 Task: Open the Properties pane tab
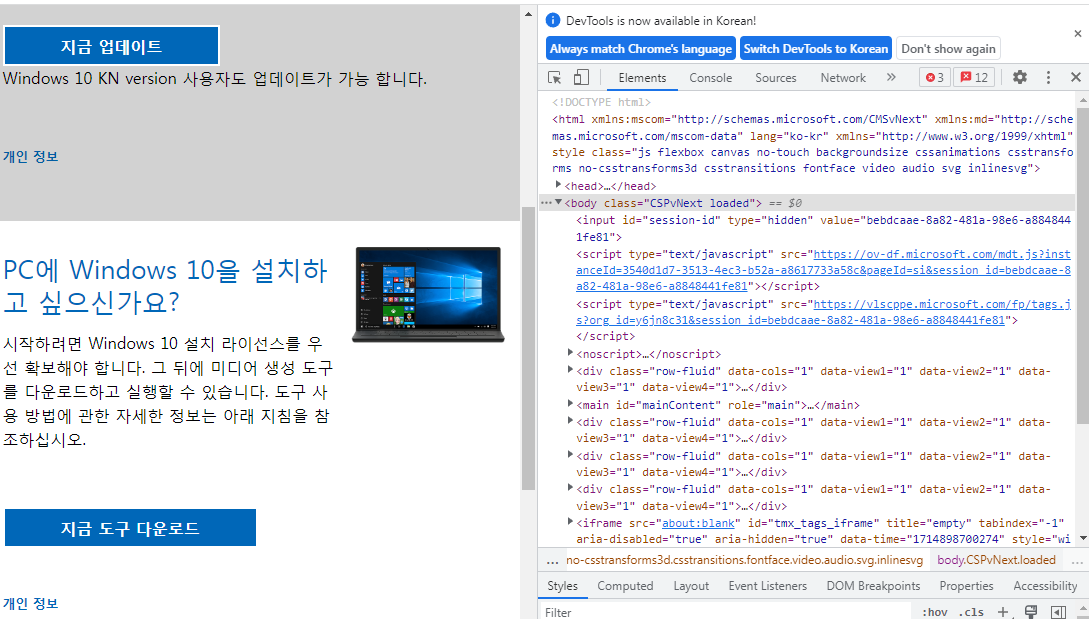point(966,586)
